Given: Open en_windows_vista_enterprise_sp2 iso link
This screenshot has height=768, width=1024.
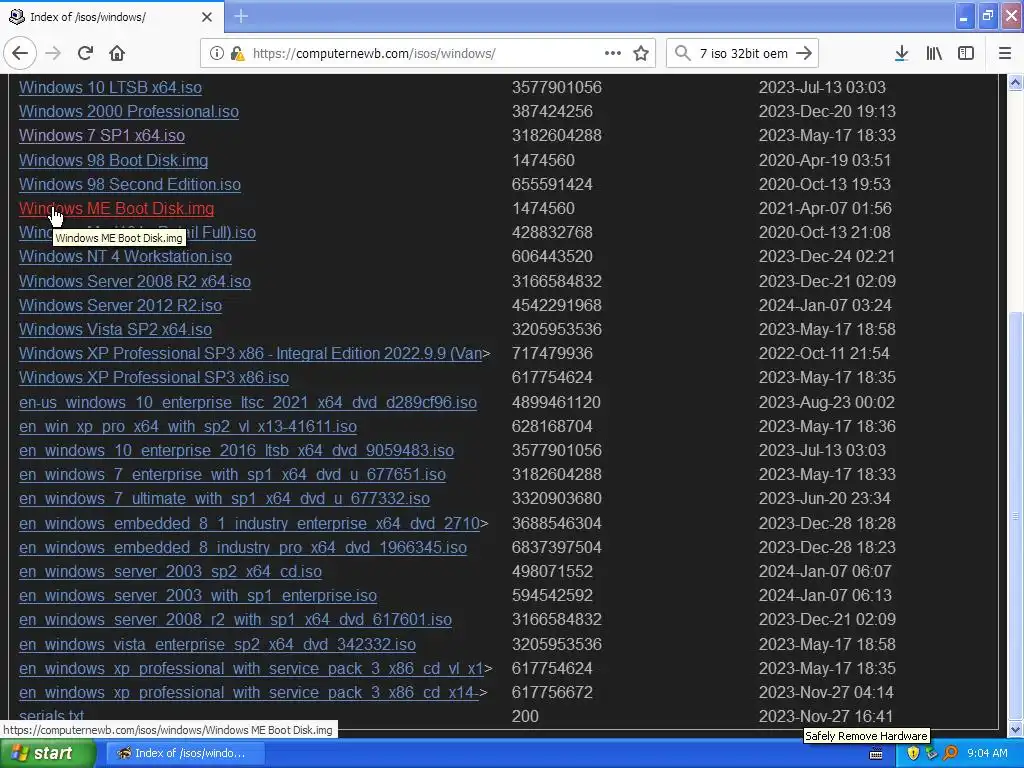Looking at the screenshot, I should point(217,645).
